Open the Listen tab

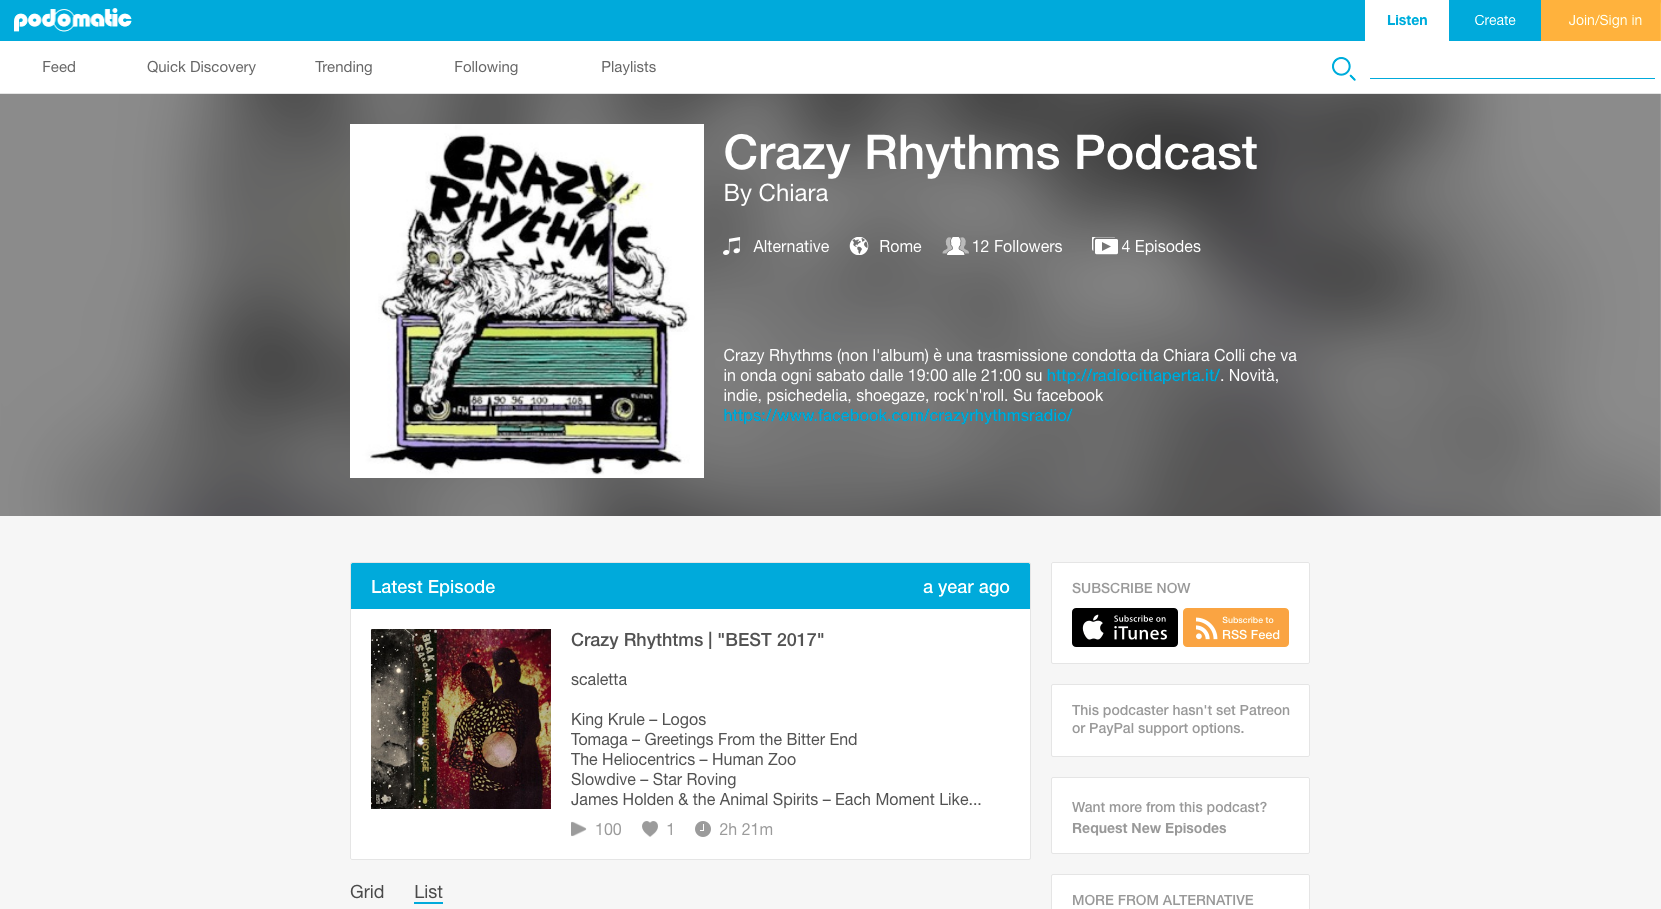(1407, 20)
